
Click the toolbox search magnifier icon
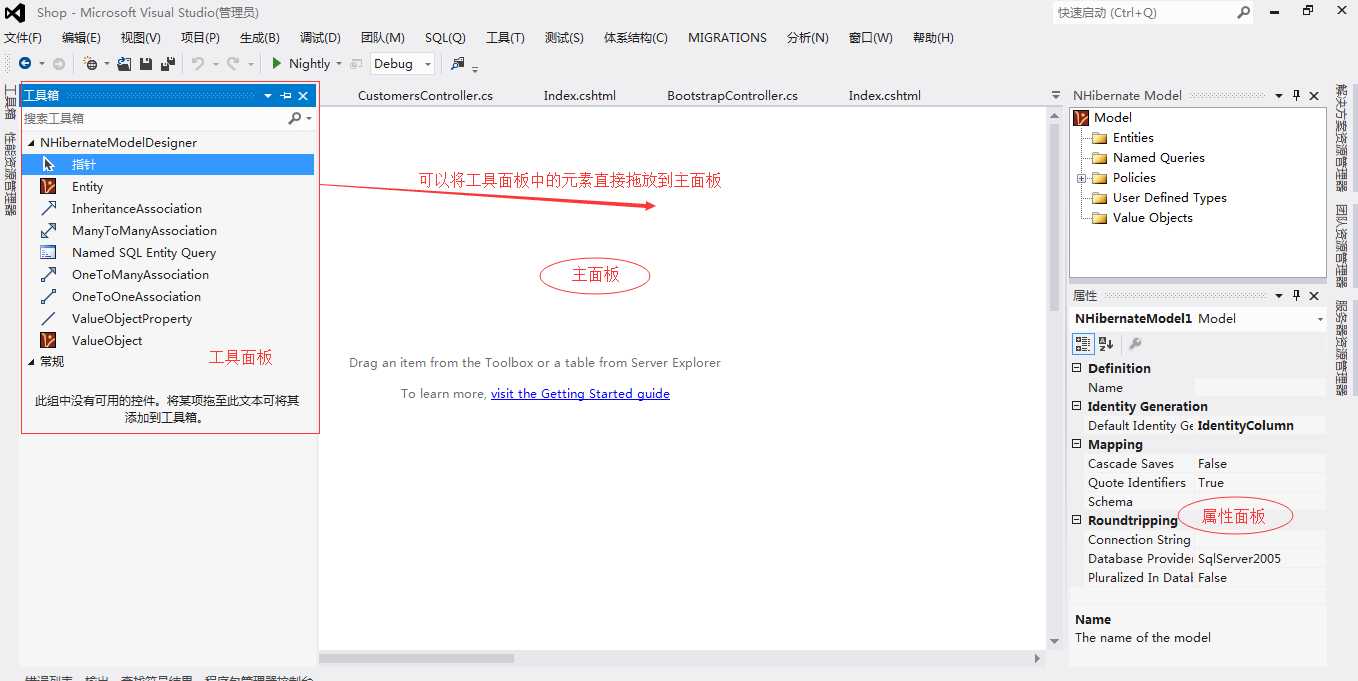click(295, 118)
